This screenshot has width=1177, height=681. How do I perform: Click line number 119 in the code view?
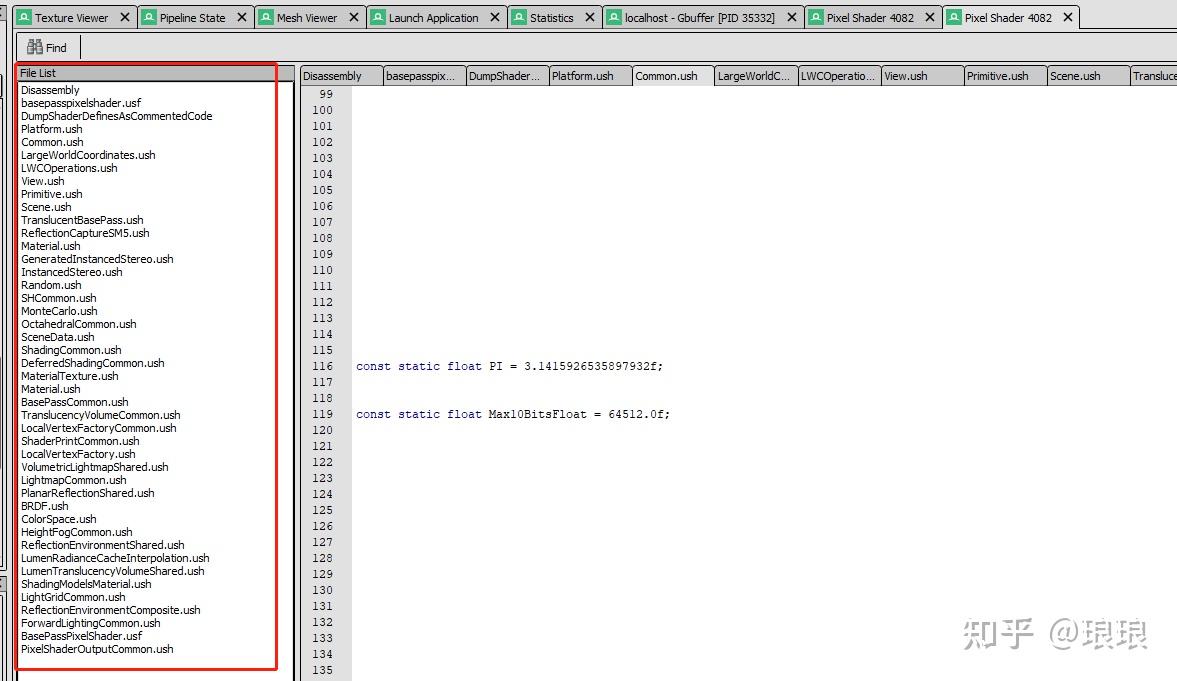click(x=322, y=414)
